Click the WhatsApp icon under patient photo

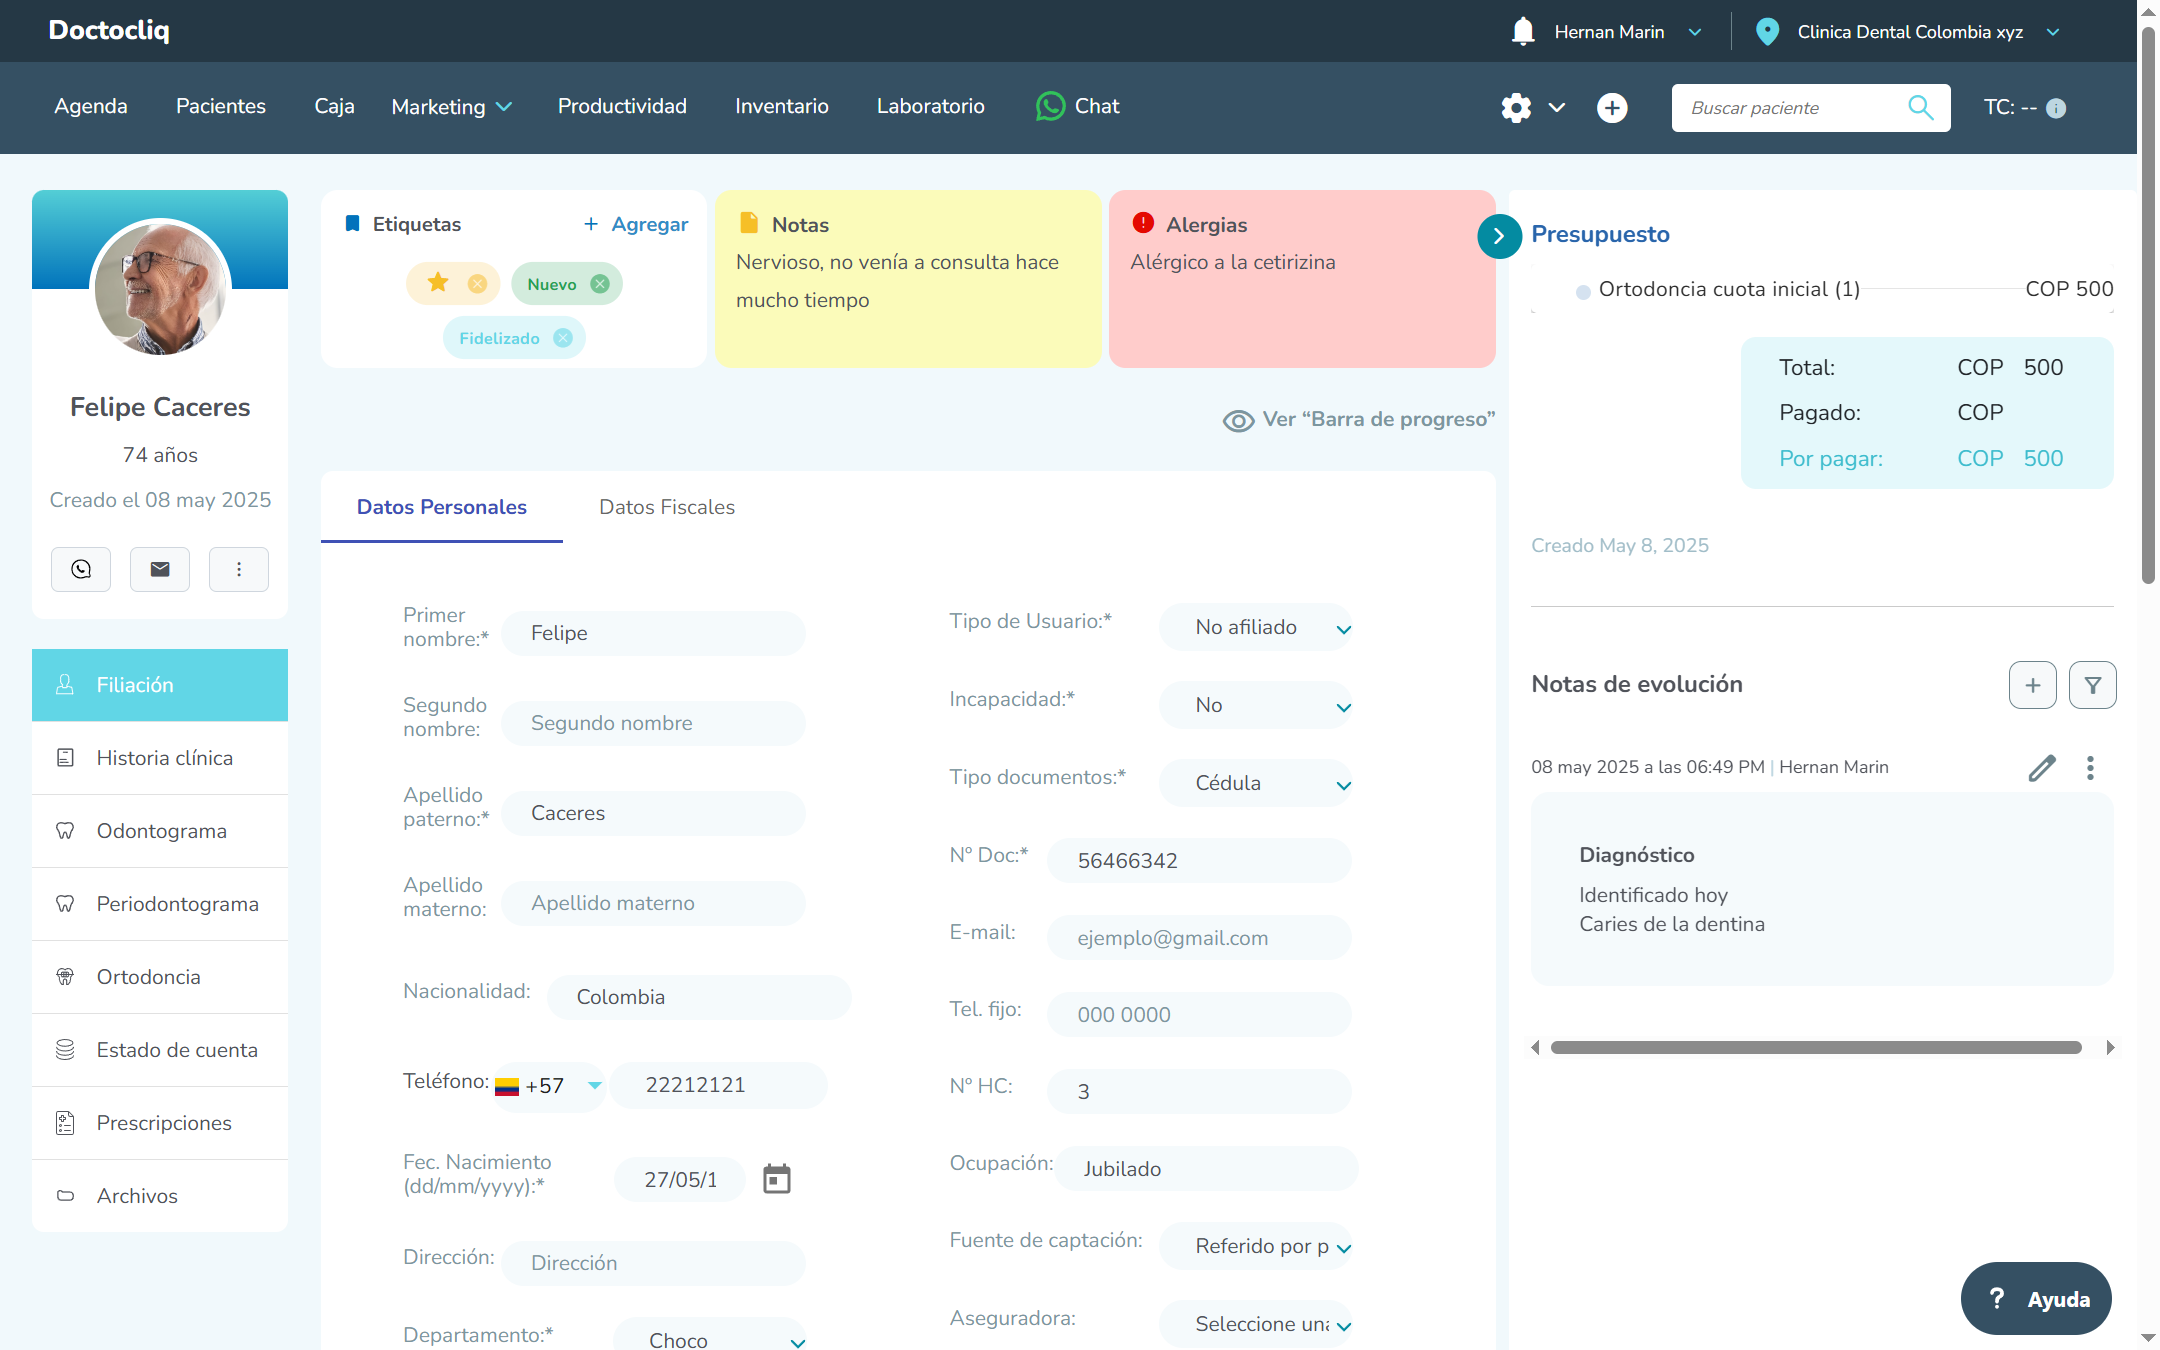point(81,569)
